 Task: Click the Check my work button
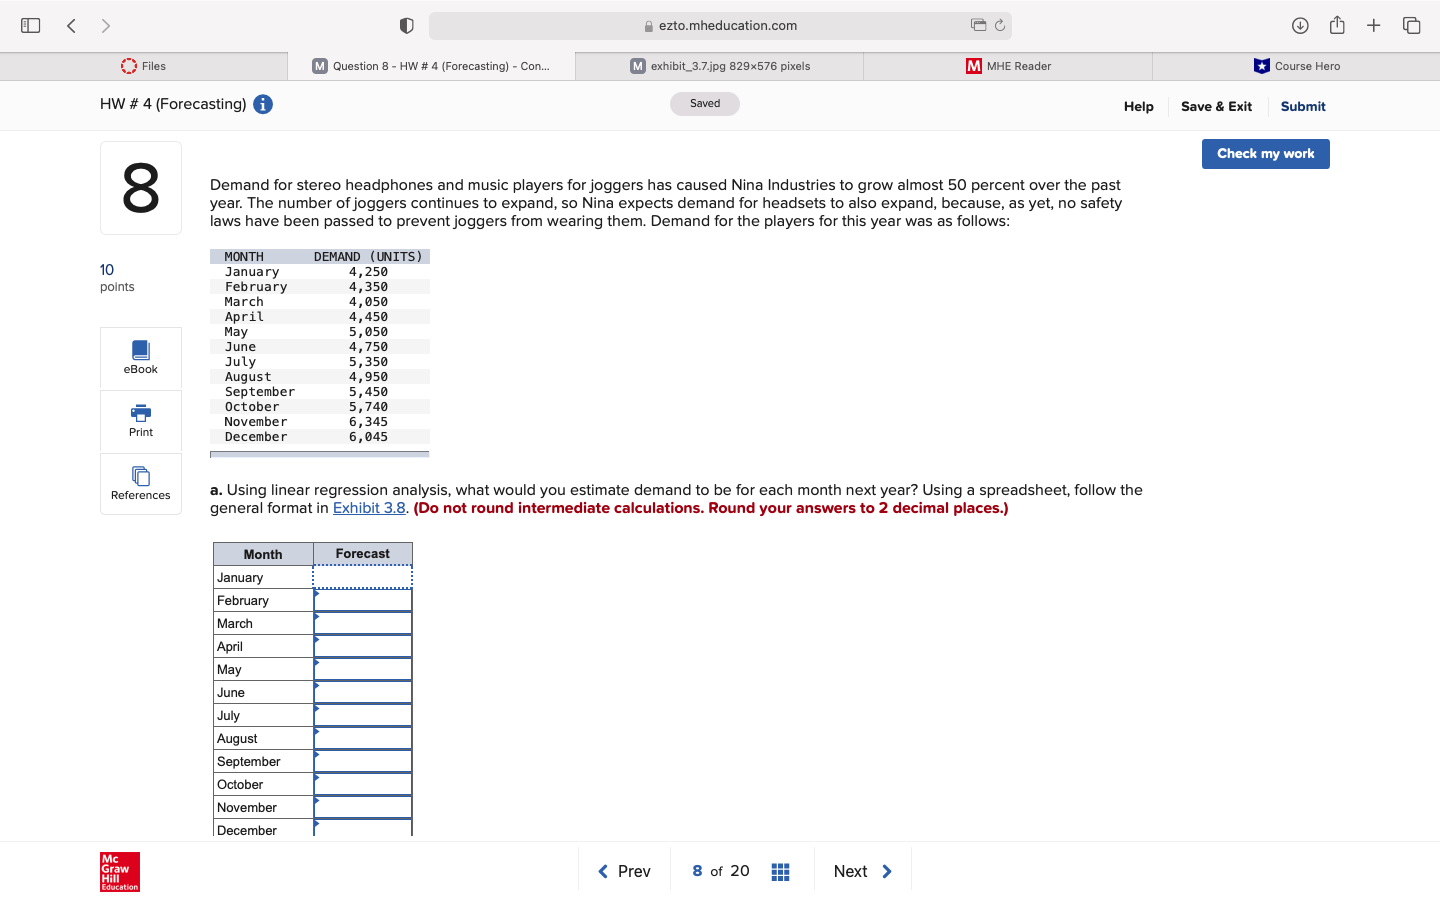(1265, 154)
